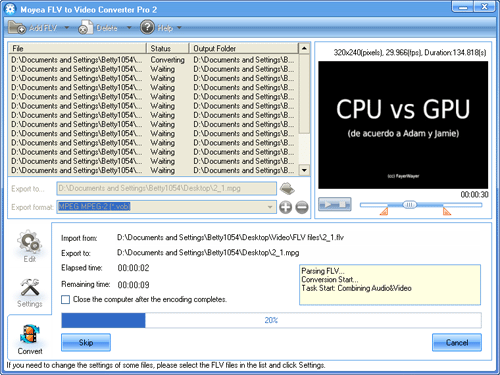Click the Remaining time value 00:00:09
Screen dimensions: 500x375
coord(133,285)
